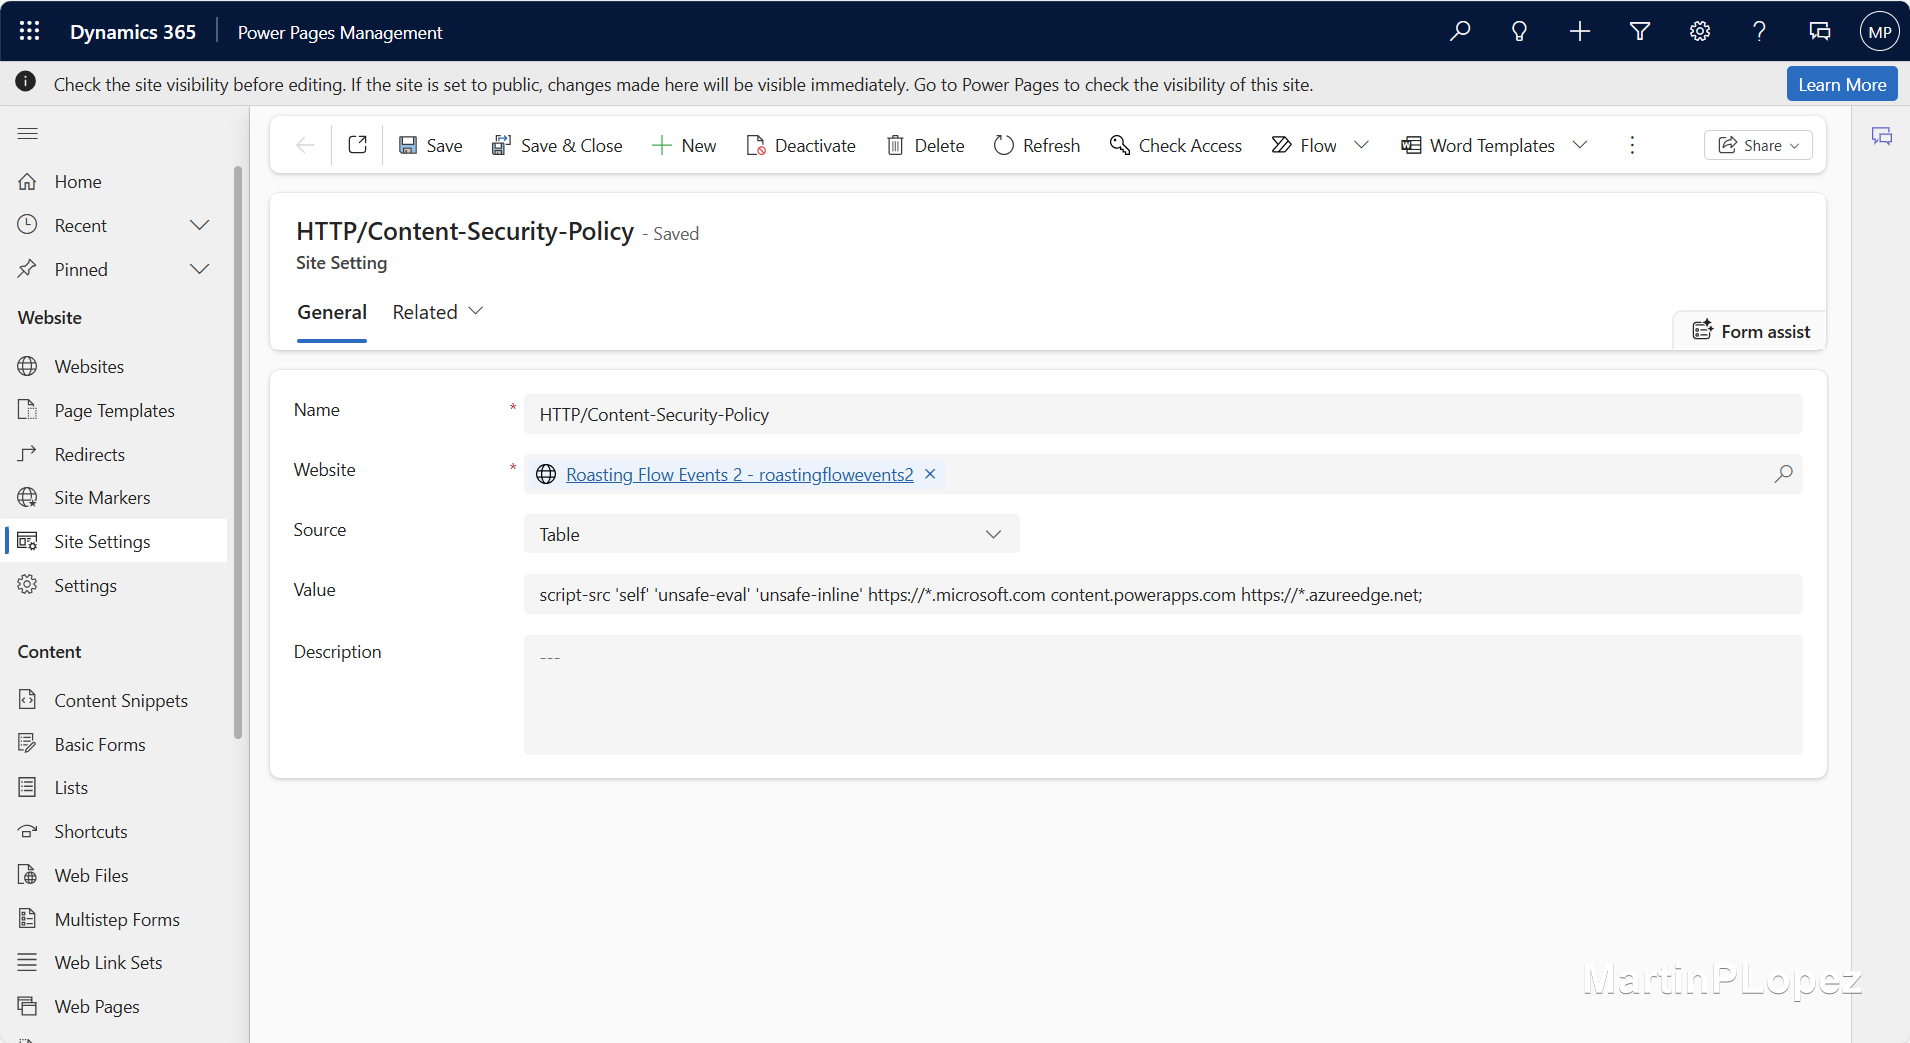Expand the Source dropdown showing Table
The image size is (1910, 1043).
pos(771,534)
